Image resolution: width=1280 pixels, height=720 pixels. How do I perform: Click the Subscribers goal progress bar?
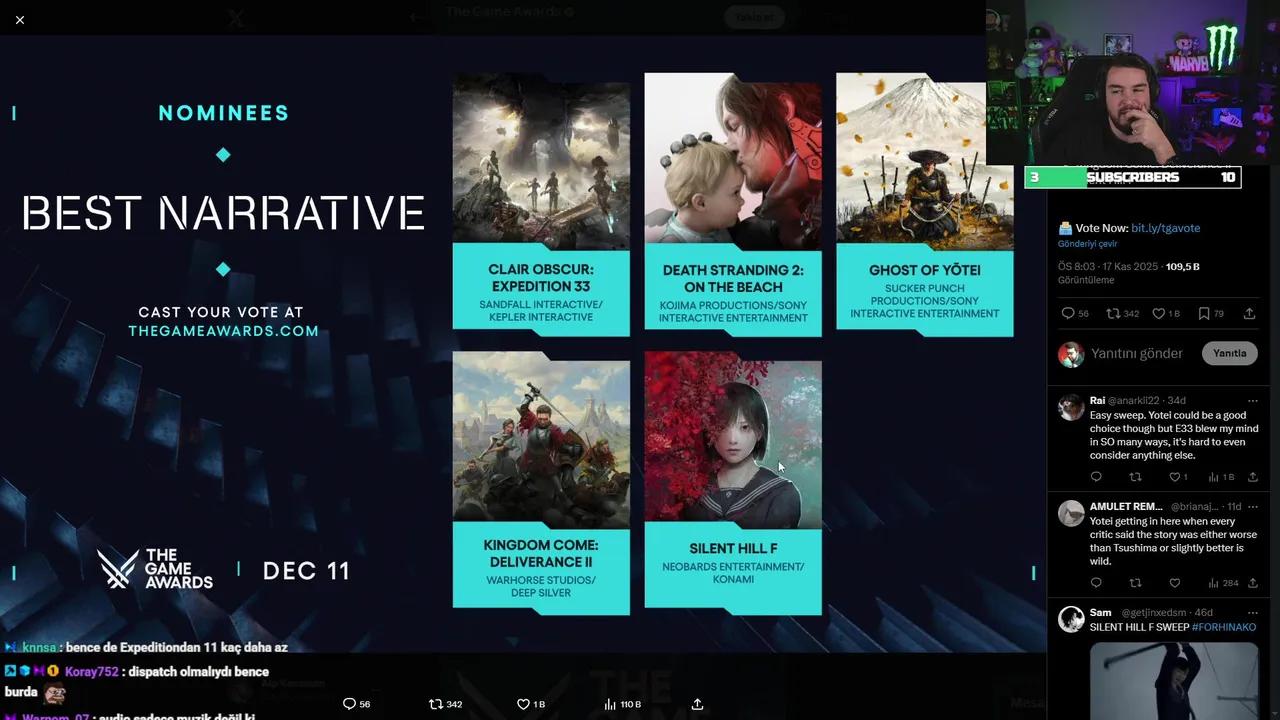pos(1132,177)
